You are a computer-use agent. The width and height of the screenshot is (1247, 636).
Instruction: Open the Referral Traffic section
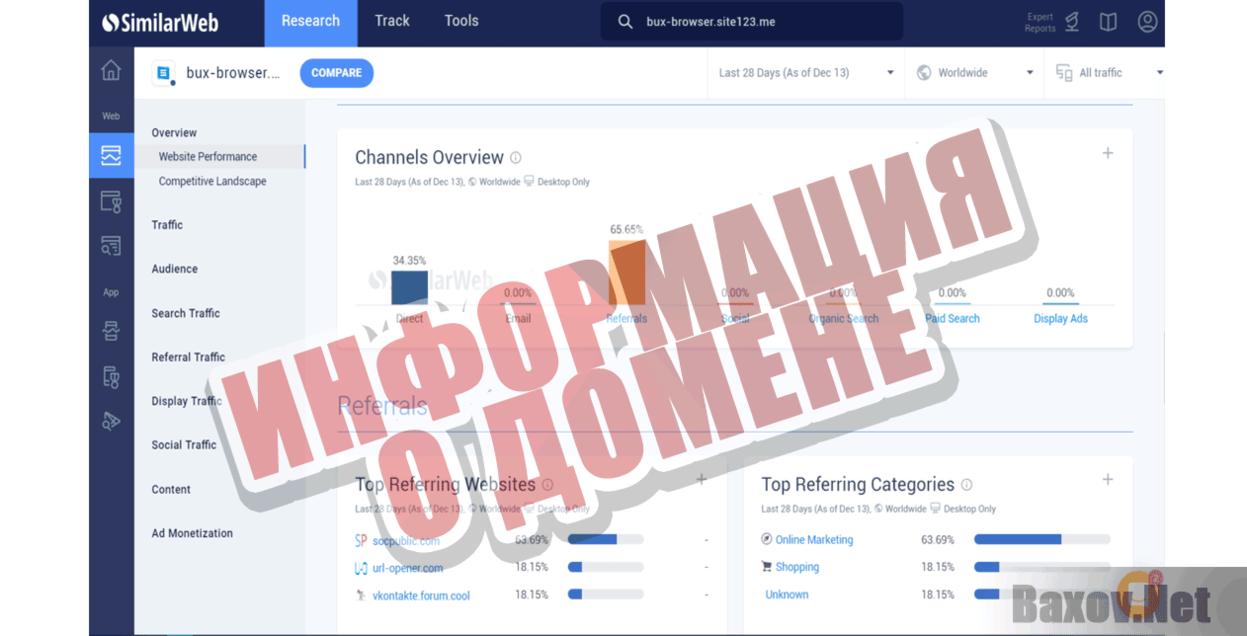pyautogui.click(x=188, y=357)
